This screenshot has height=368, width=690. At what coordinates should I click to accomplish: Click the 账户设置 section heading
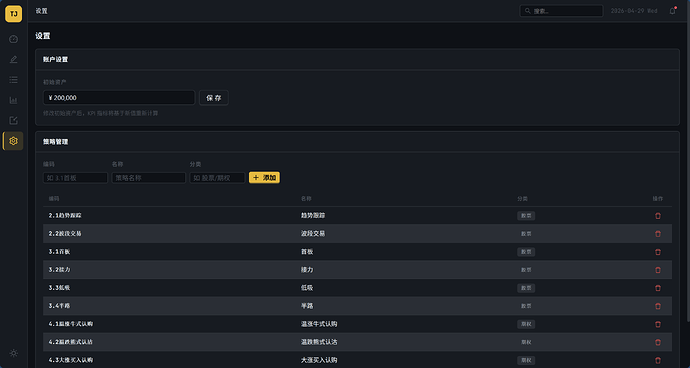(55, 59)
